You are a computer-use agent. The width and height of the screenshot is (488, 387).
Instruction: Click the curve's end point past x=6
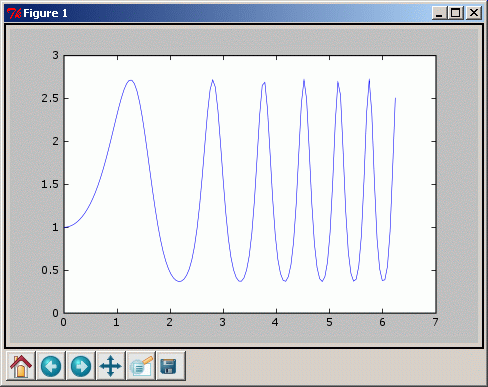tap(395, 98)
